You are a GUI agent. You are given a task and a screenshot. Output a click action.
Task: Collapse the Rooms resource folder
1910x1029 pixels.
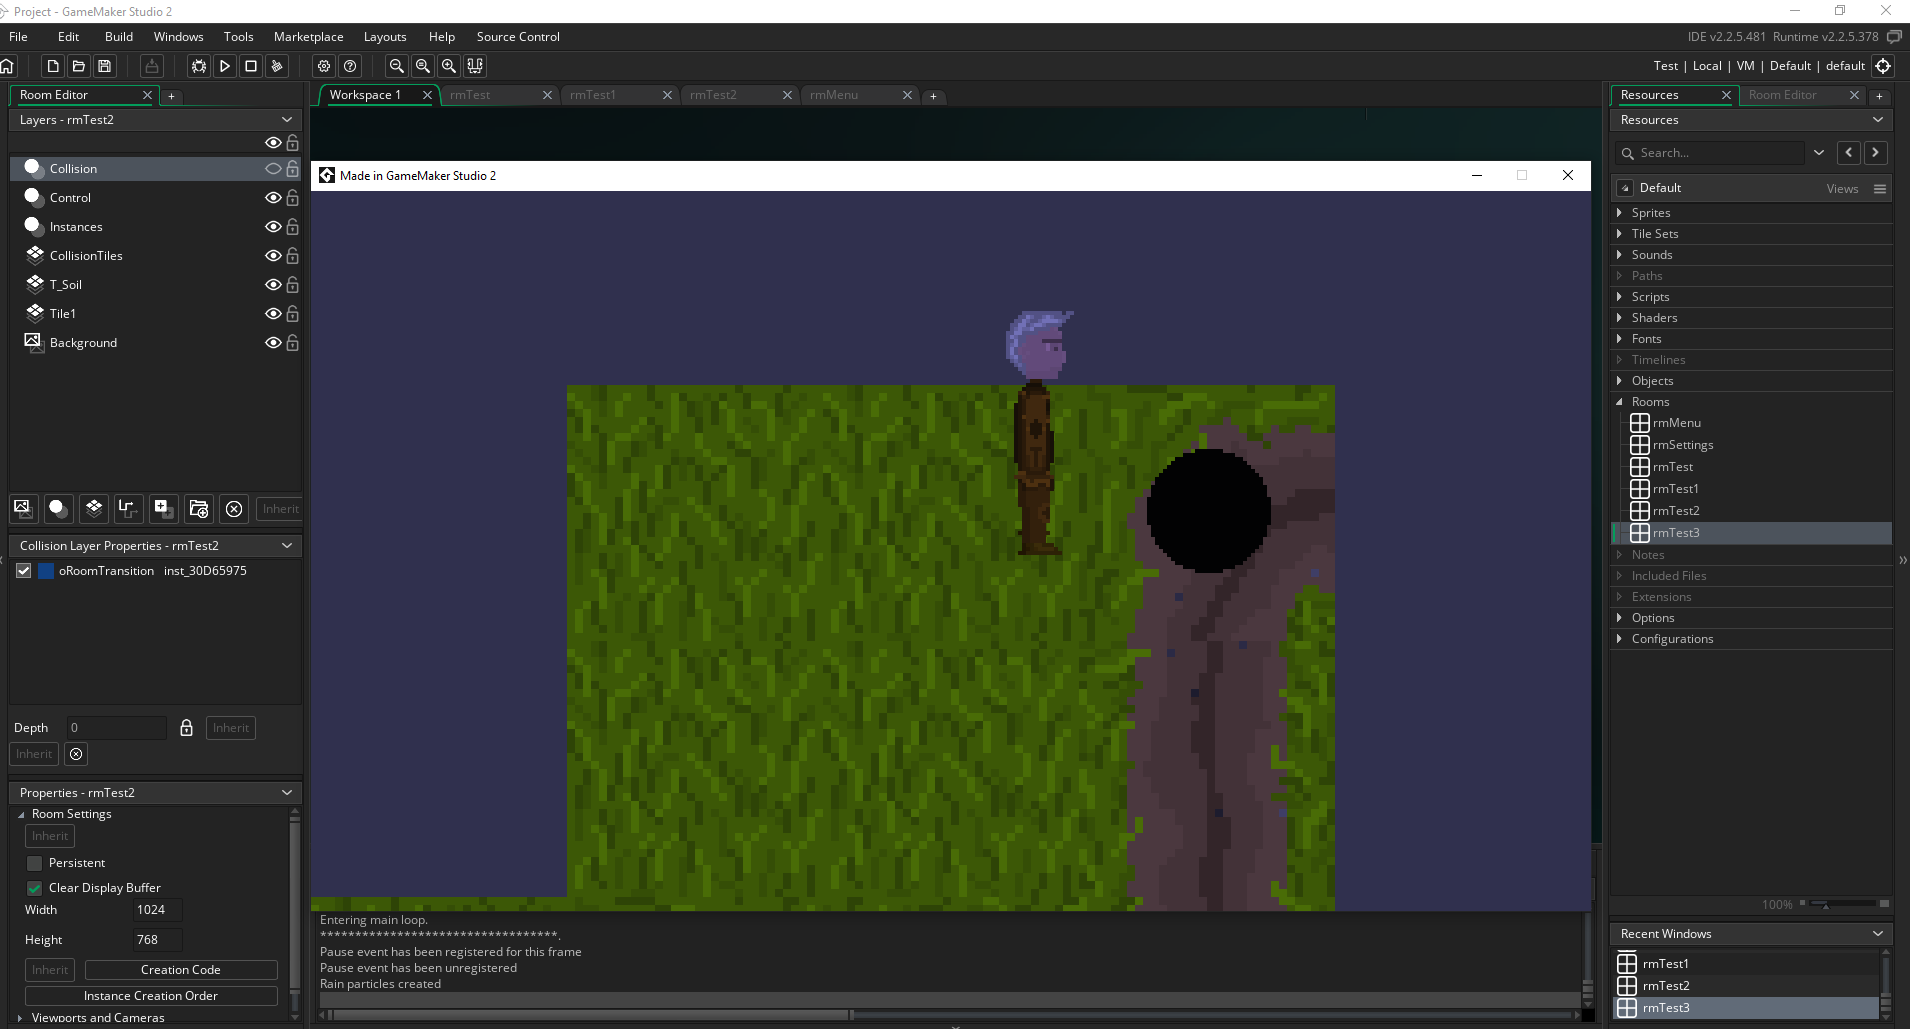tap(1619, 402)
